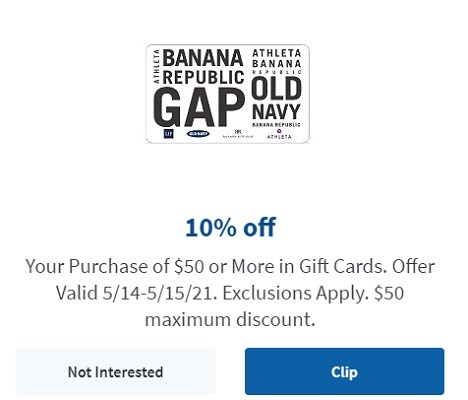Click the large BANANA text on card
468x400 pixels.
click(203, 58)
